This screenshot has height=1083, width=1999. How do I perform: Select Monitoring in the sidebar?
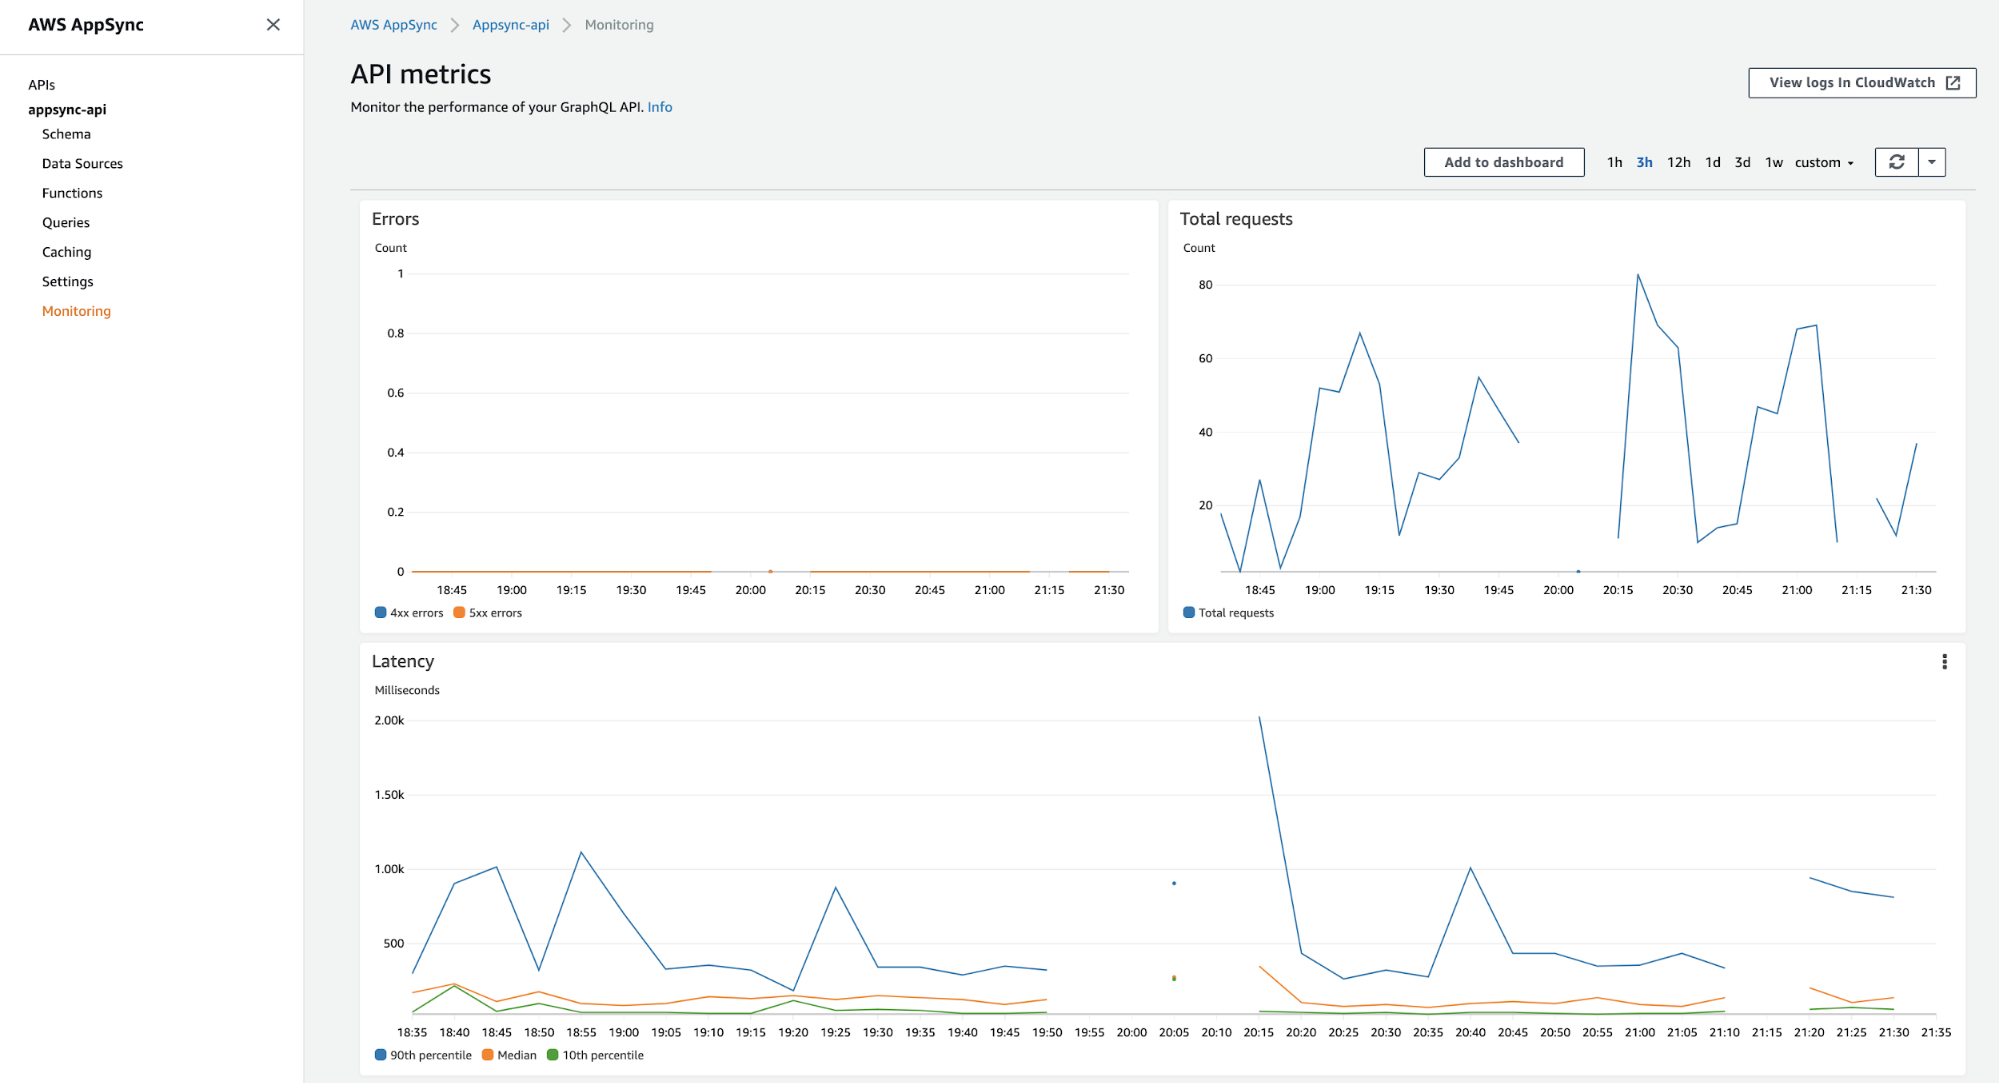click(x=76, y=311)
